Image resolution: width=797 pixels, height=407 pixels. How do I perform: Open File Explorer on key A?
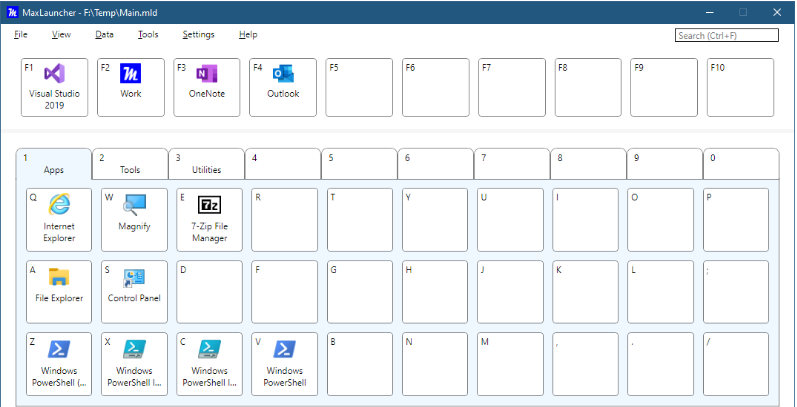click(59, 291)
